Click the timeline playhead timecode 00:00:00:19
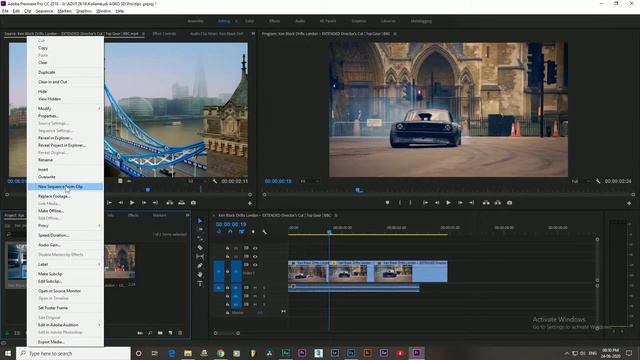 click(231, 224)
